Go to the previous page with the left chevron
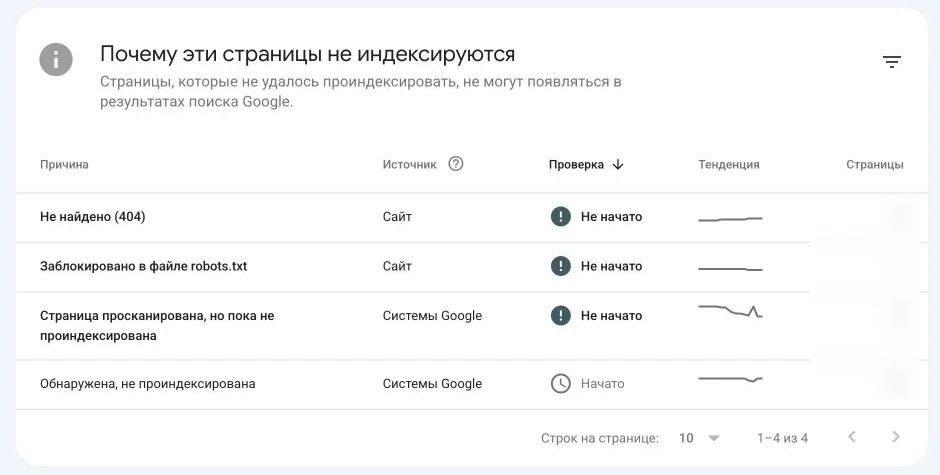Viewport: 940px width, 475px height. 852,437
